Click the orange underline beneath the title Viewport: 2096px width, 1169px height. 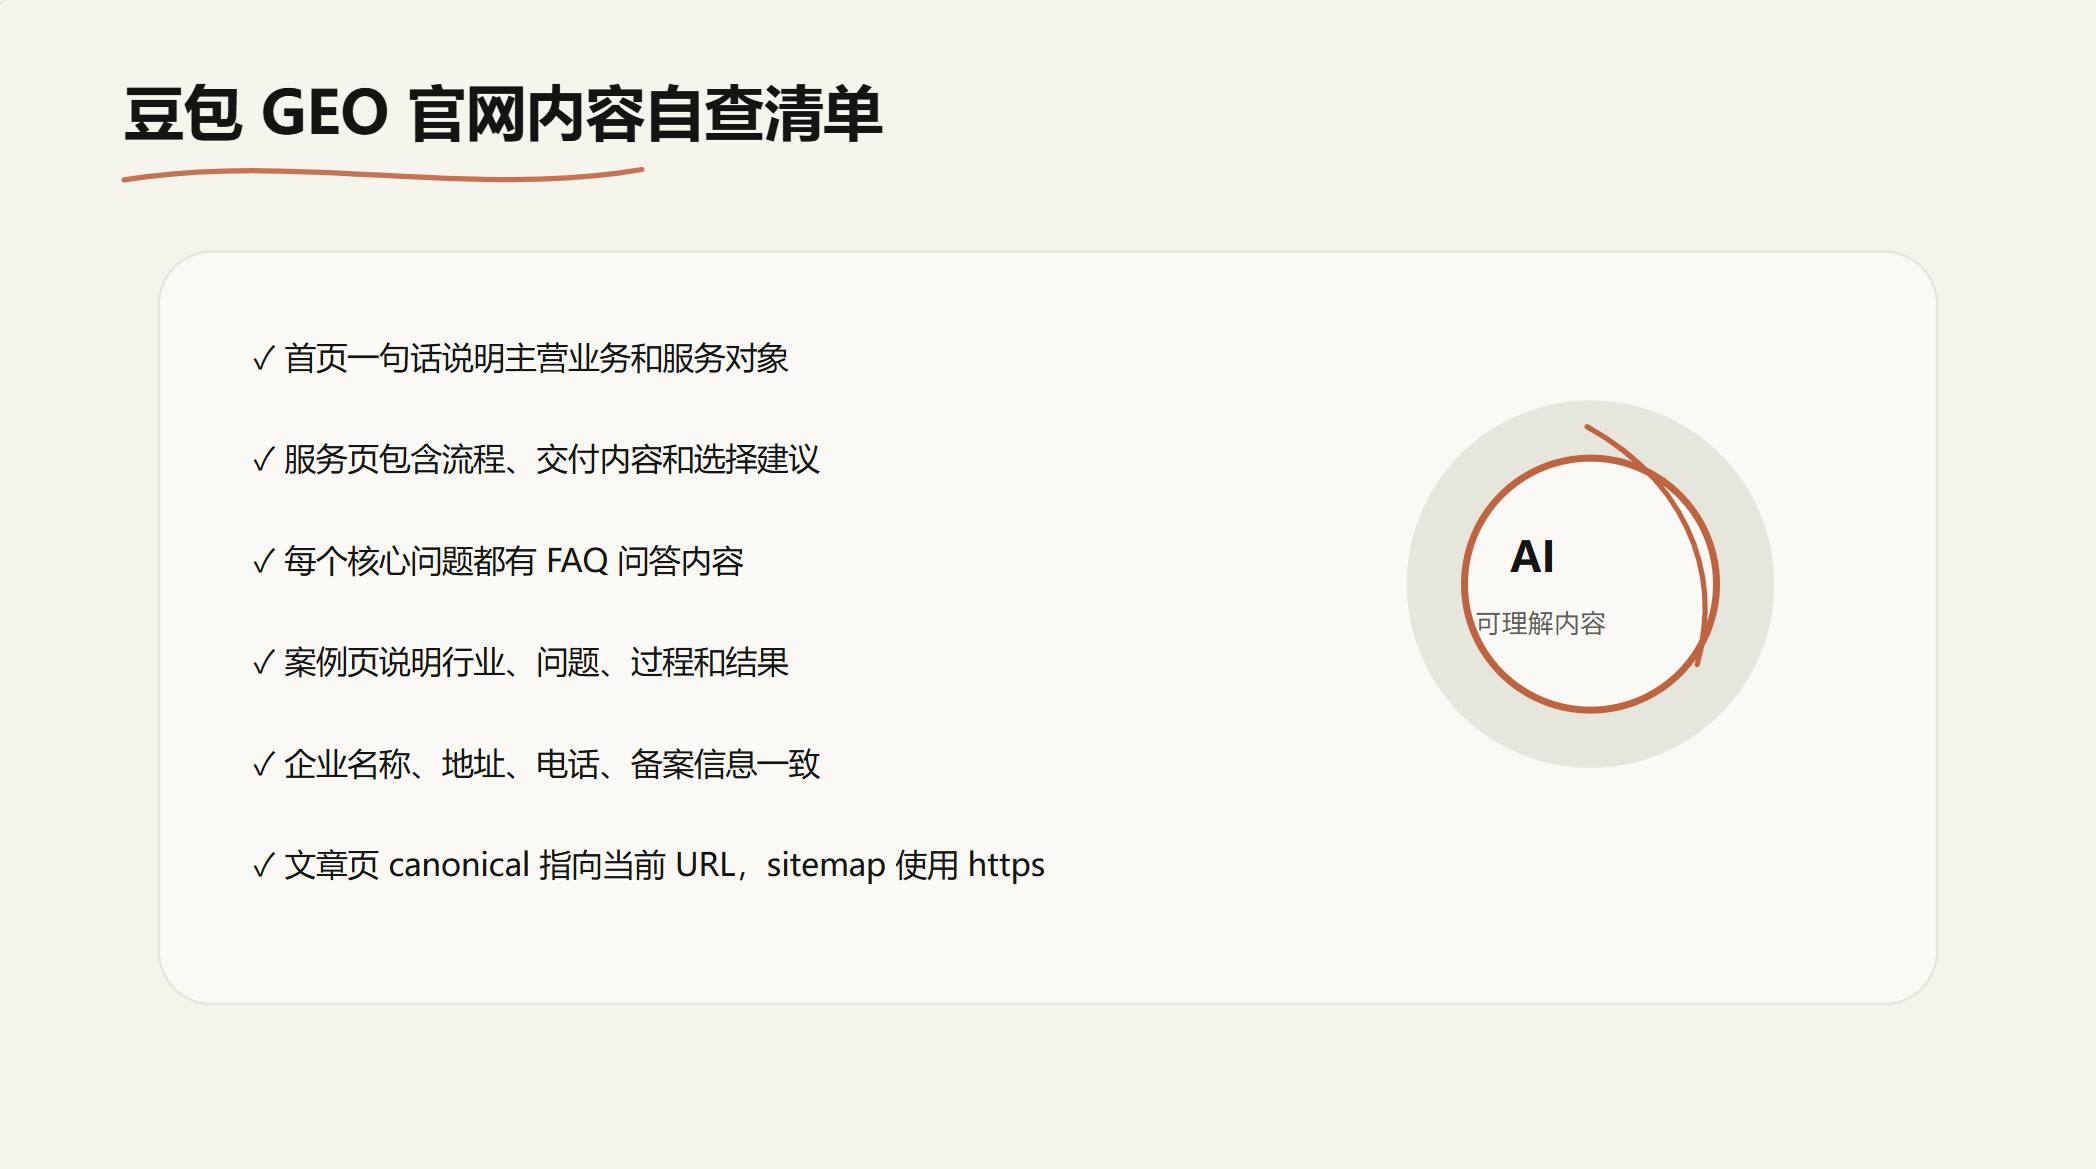(x=380, y=175)
